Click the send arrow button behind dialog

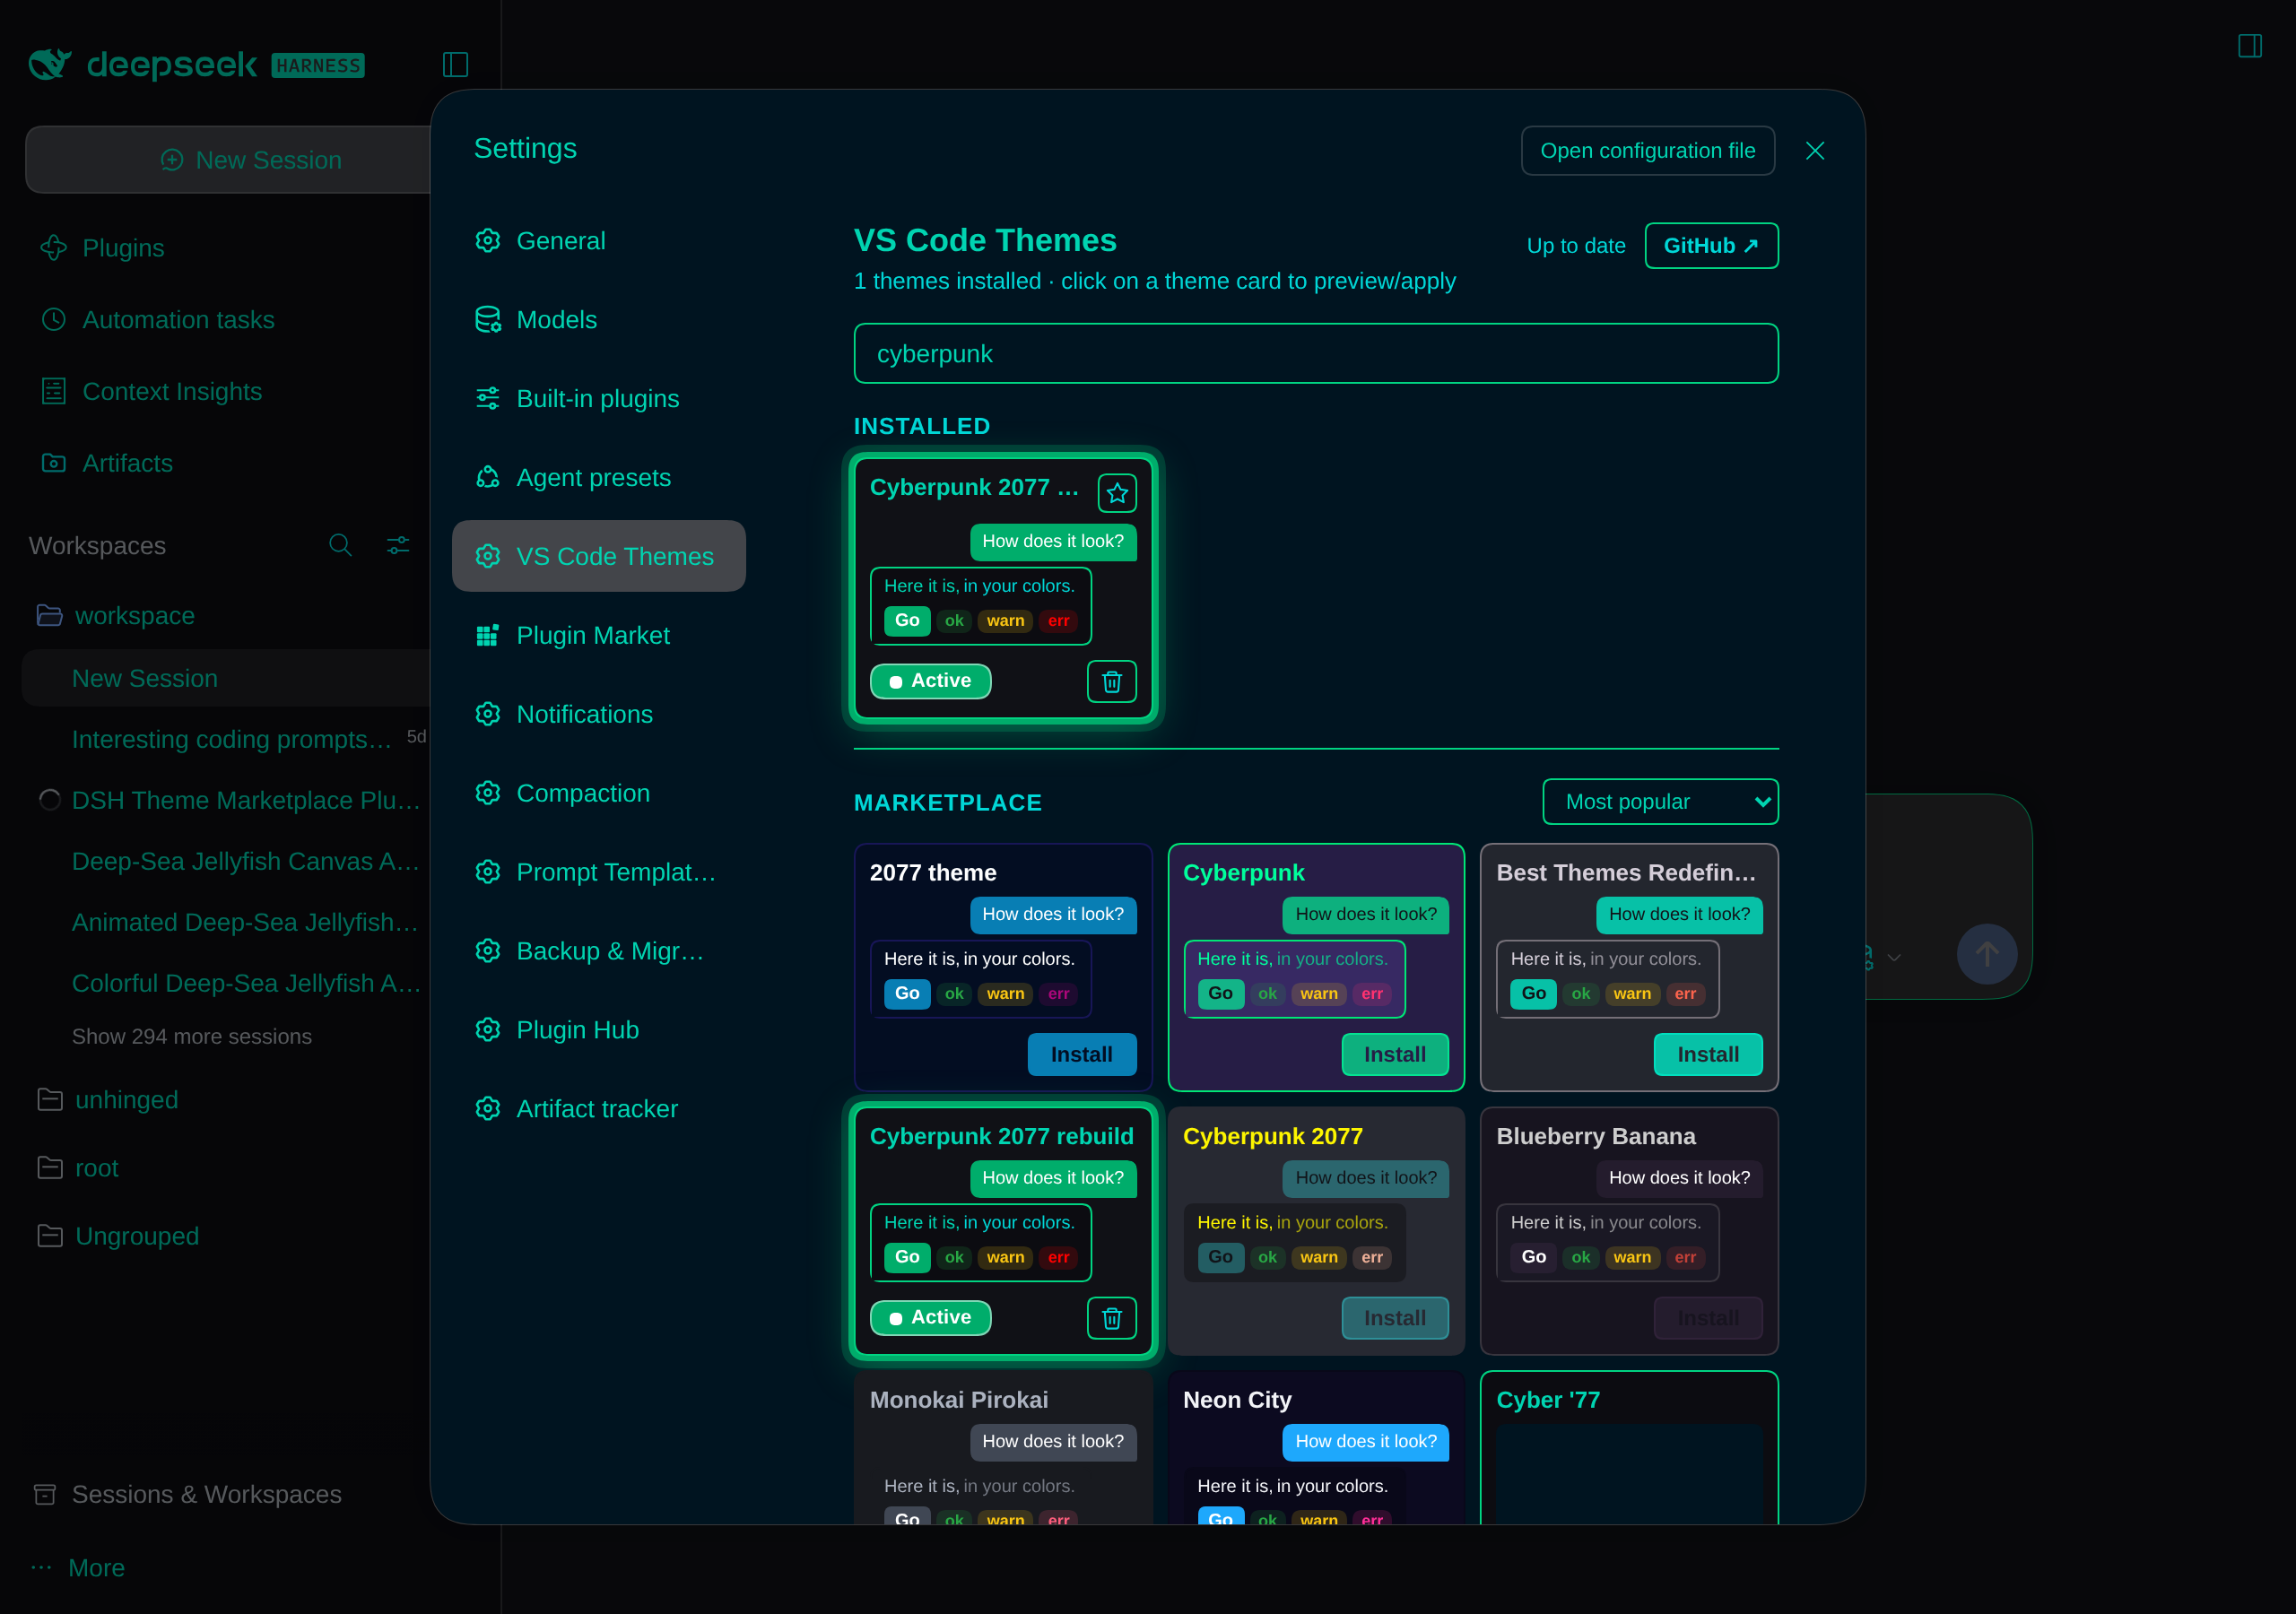[1987, 954]
